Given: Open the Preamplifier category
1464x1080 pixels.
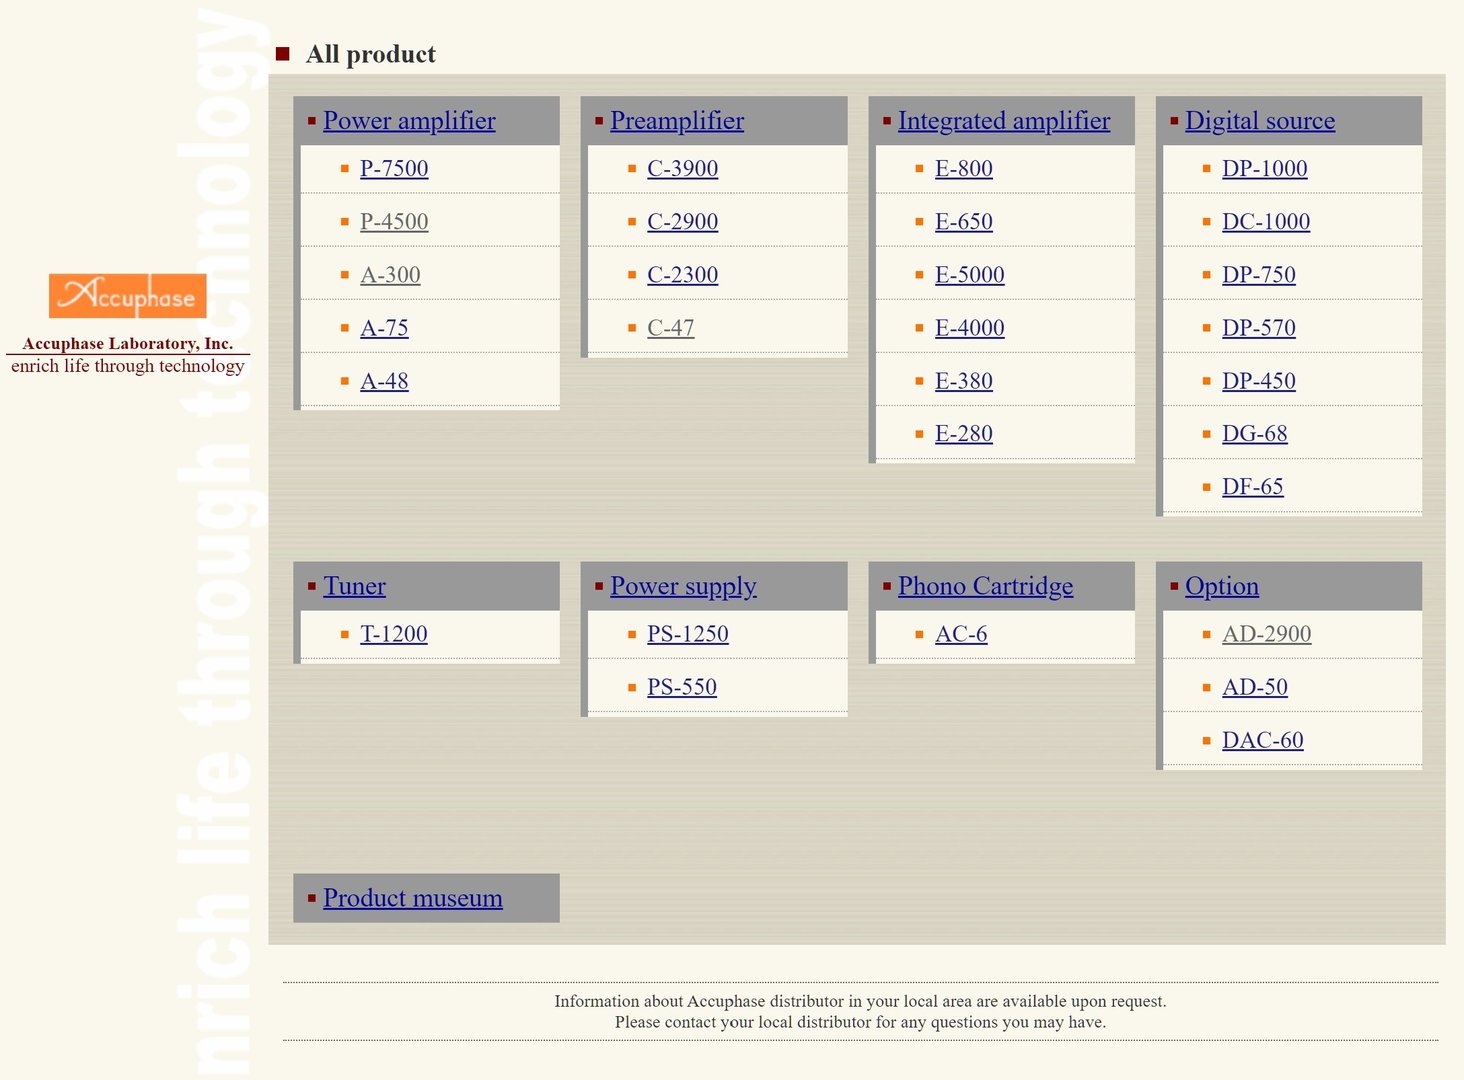Looking at the screenshot, I should (x=677, y=121).
